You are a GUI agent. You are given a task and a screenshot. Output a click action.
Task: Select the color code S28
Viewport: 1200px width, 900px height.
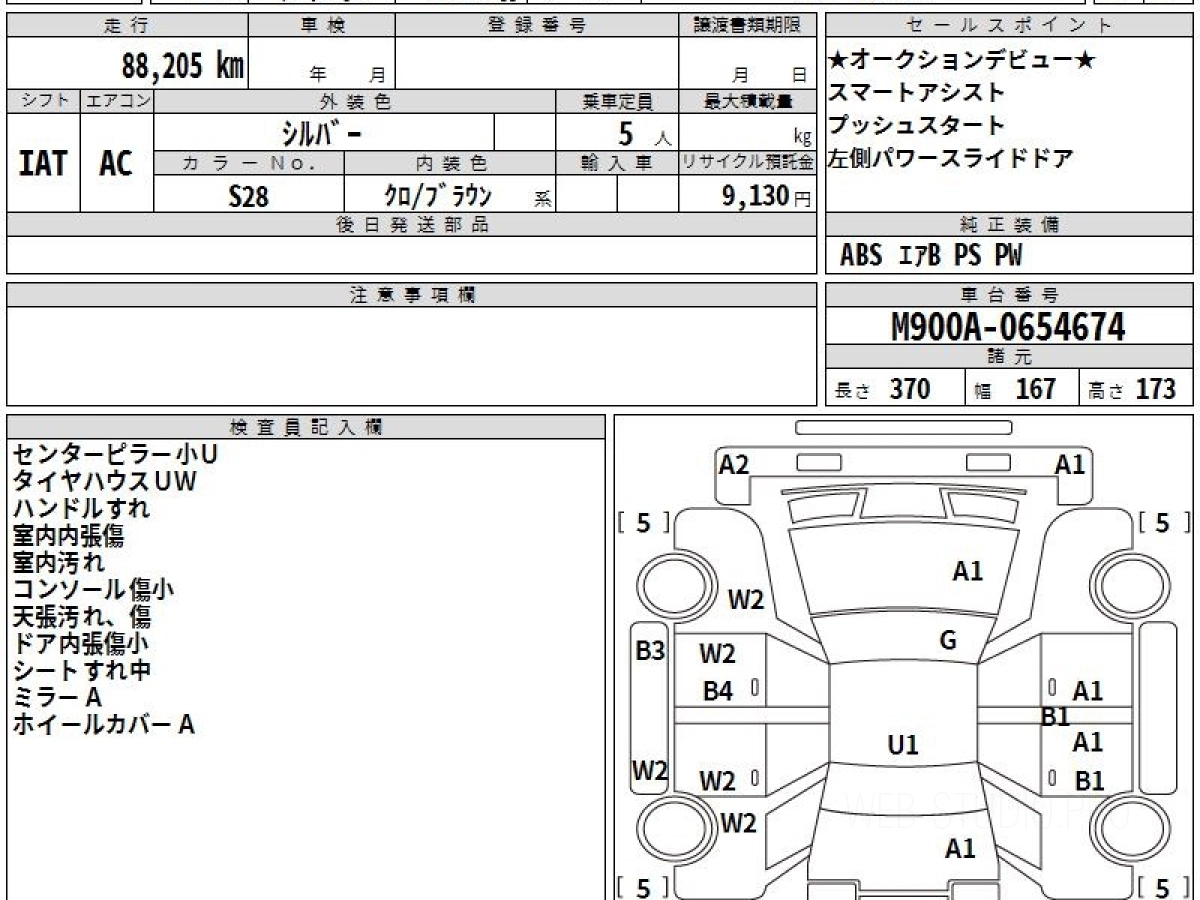[248, 196]
